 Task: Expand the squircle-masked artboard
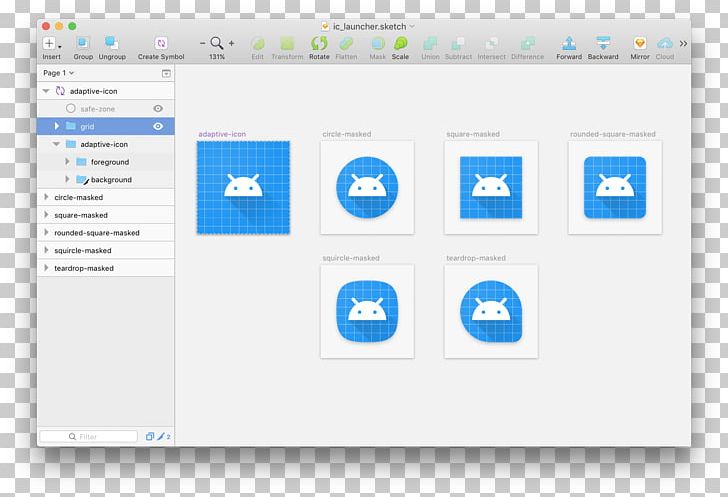(x=46, y=250)
